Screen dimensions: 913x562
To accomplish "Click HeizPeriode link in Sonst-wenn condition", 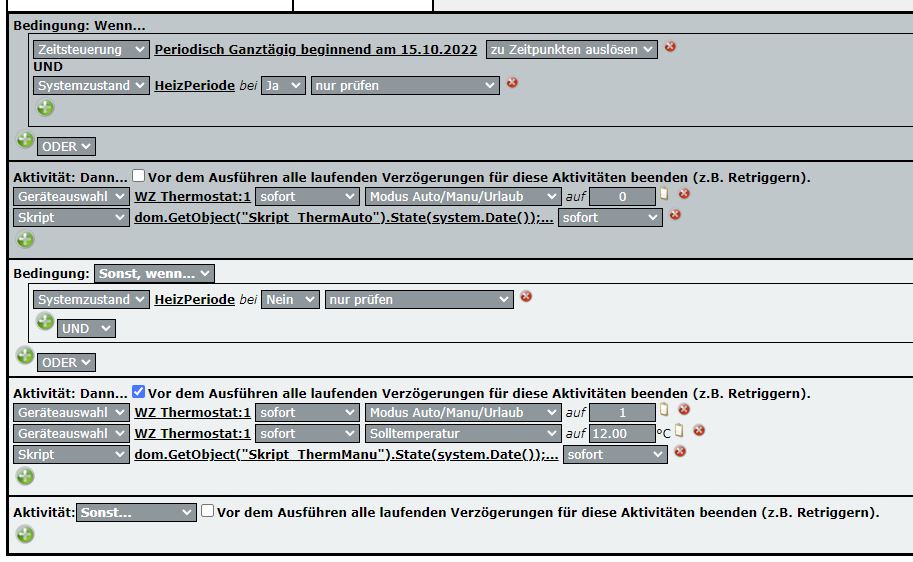I will tap(194, 300).
